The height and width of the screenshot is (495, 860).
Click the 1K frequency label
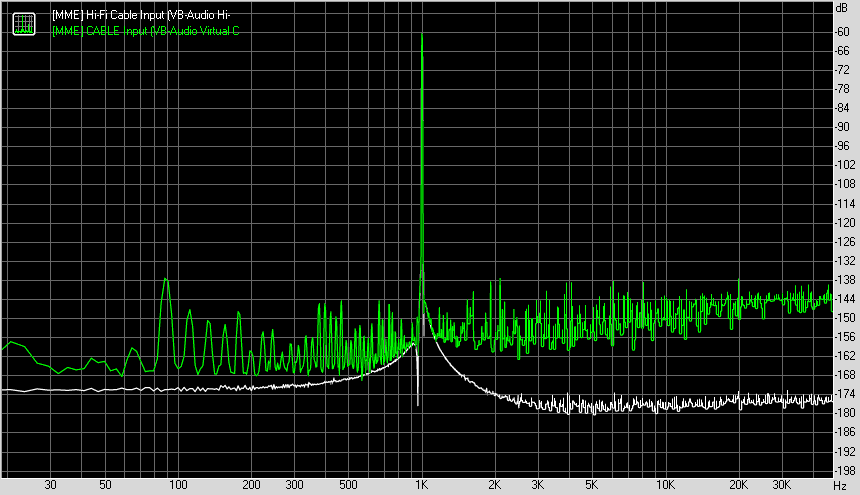[x=421, y=485]
